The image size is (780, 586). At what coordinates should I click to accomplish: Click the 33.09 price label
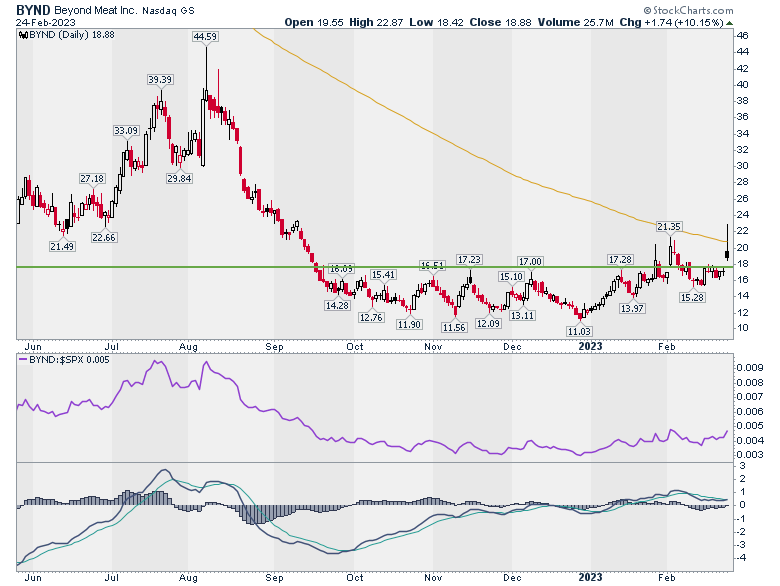click(126, 131)
